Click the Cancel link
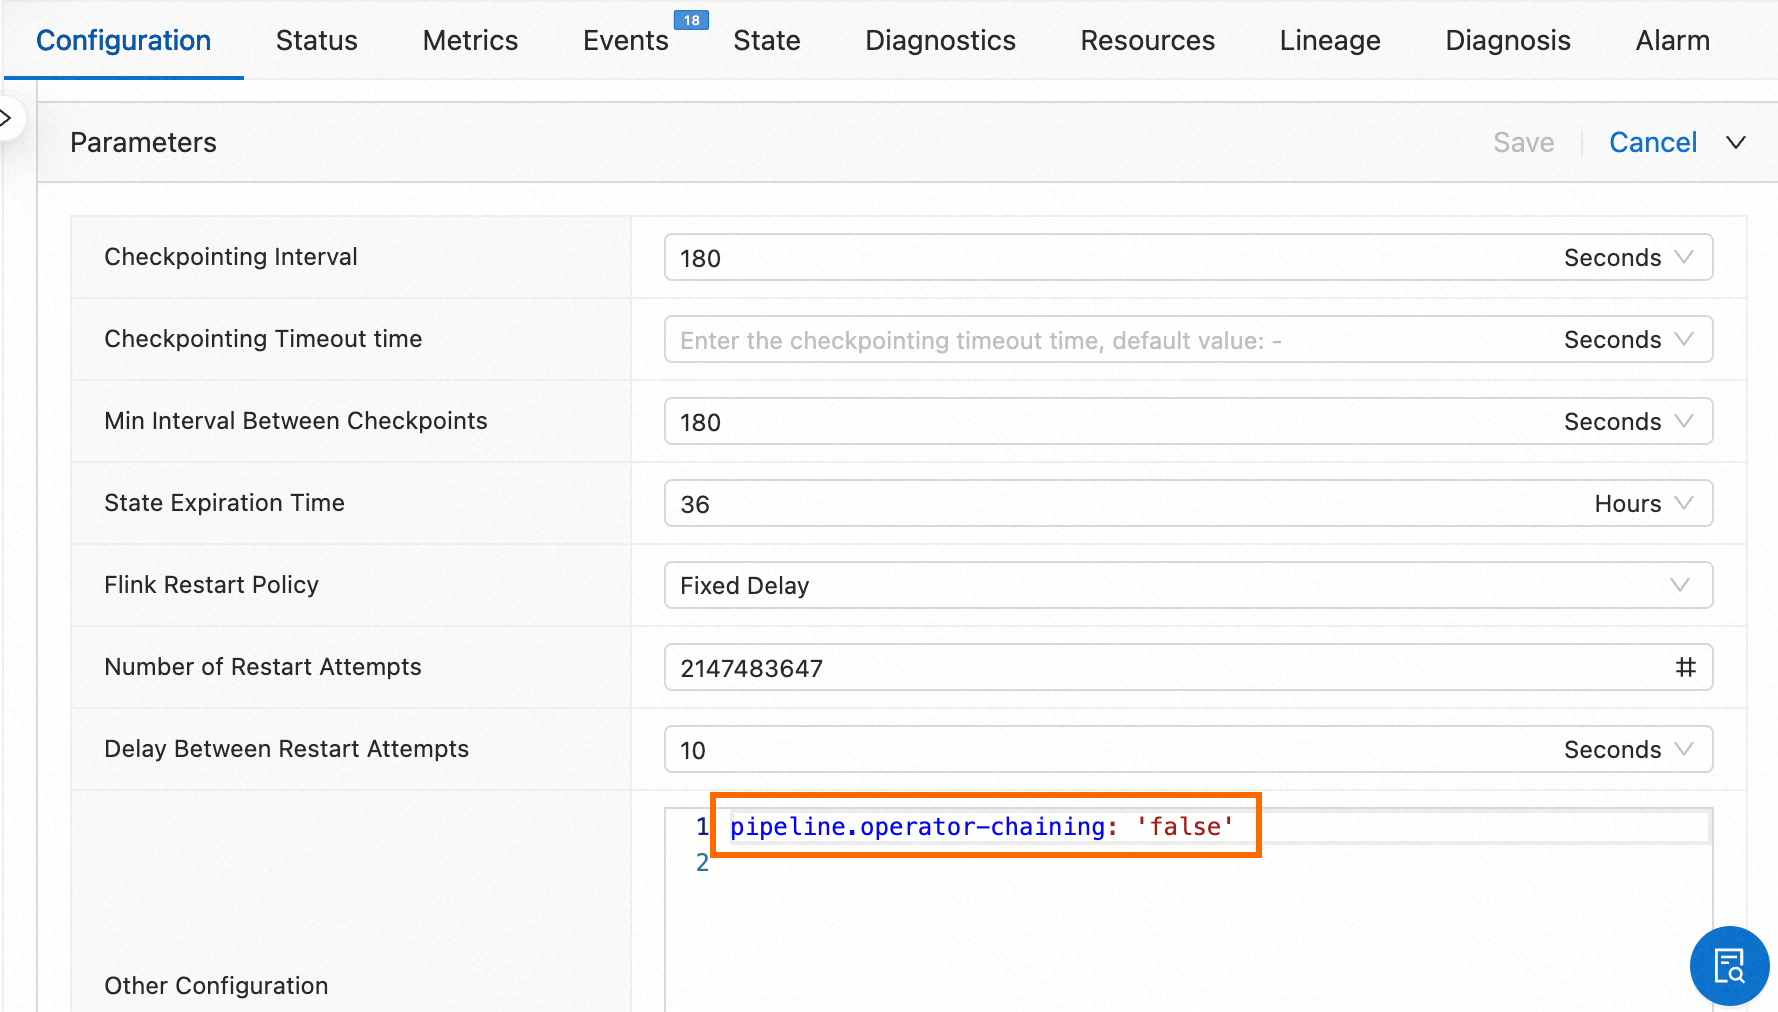Screen dimensions: 1778x1012 pos(1653,142)
